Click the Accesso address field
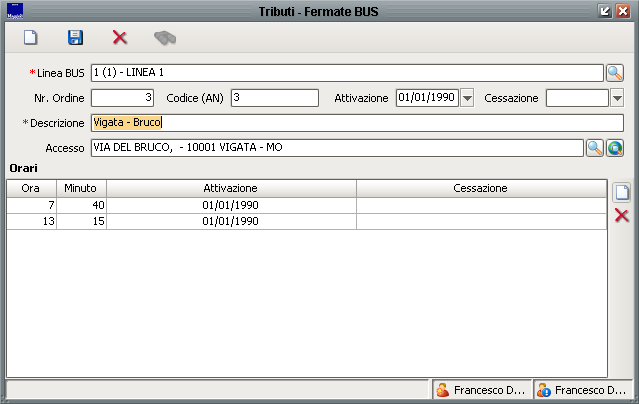Viewport: 639px width, 404px height. pyautogui.click(x=337, y=148)
